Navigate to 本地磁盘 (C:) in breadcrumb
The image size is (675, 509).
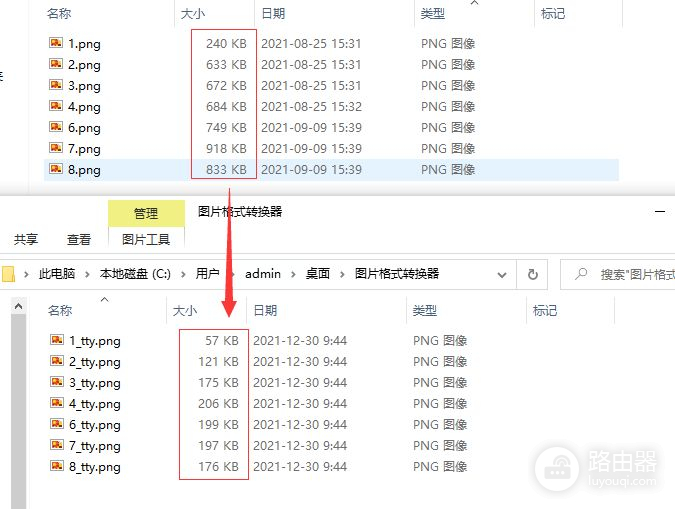(x=135, y=274)
